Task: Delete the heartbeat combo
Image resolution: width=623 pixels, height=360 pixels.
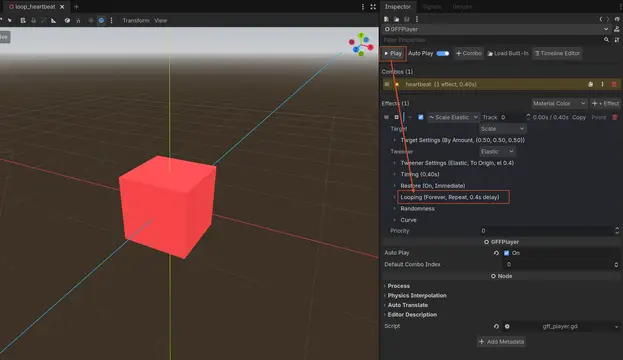Action: tap(614, 84)
